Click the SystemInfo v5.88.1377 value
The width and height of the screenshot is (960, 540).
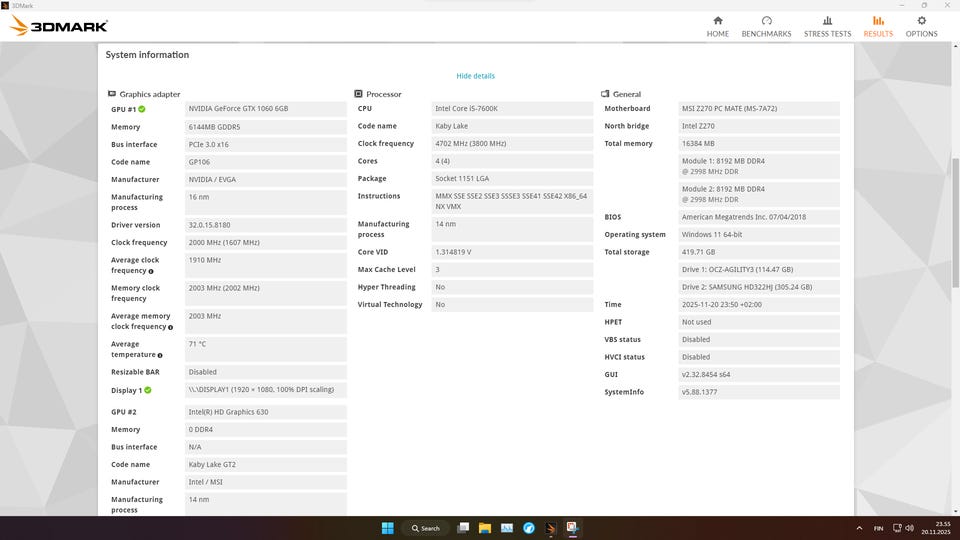tap(759, 392)
